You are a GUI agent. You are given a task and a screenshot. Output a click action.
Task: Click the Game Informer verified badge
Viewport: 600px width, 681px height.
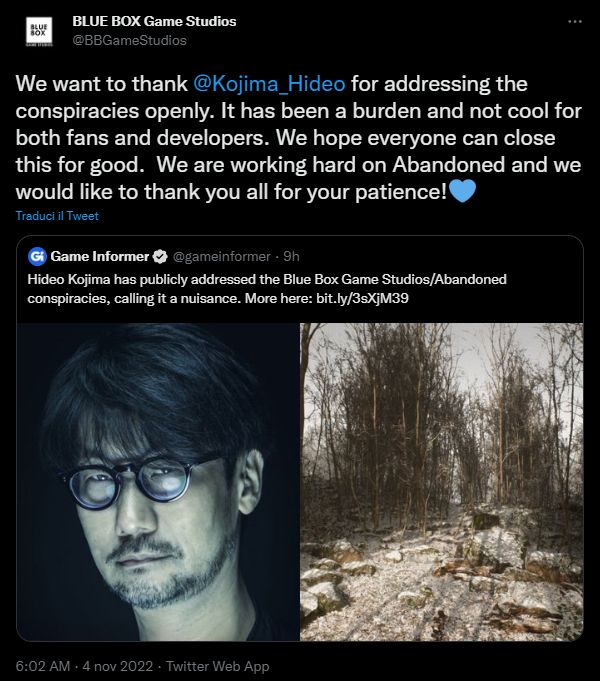(160, 257)
